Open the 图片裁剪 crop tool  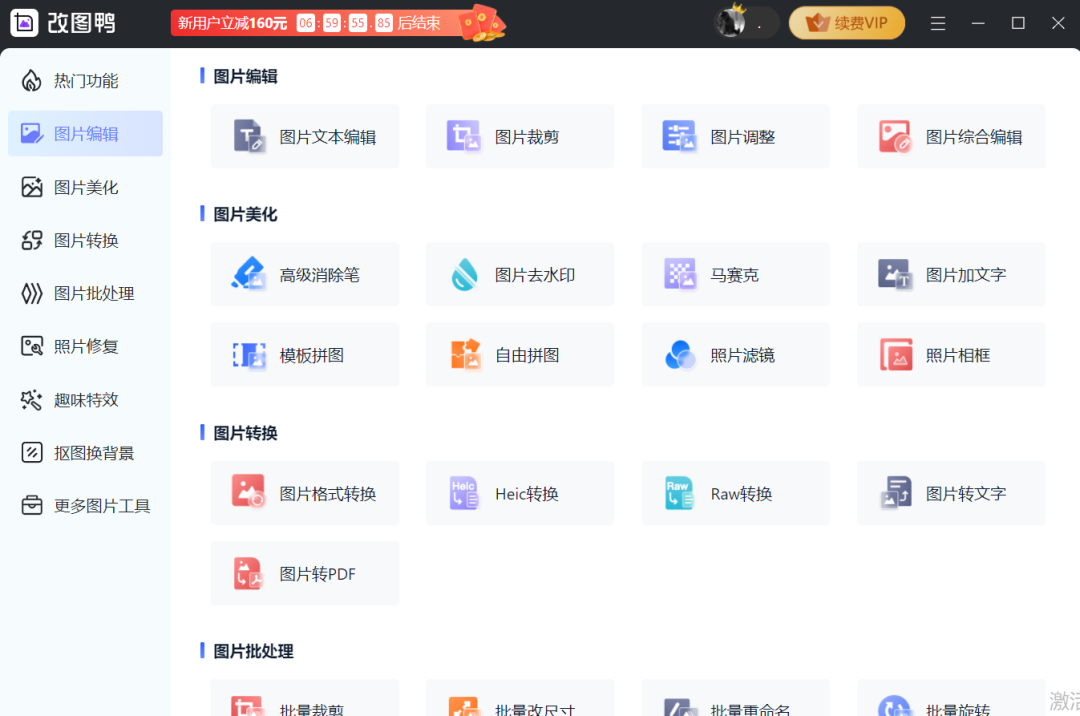[x=519, y=136]
